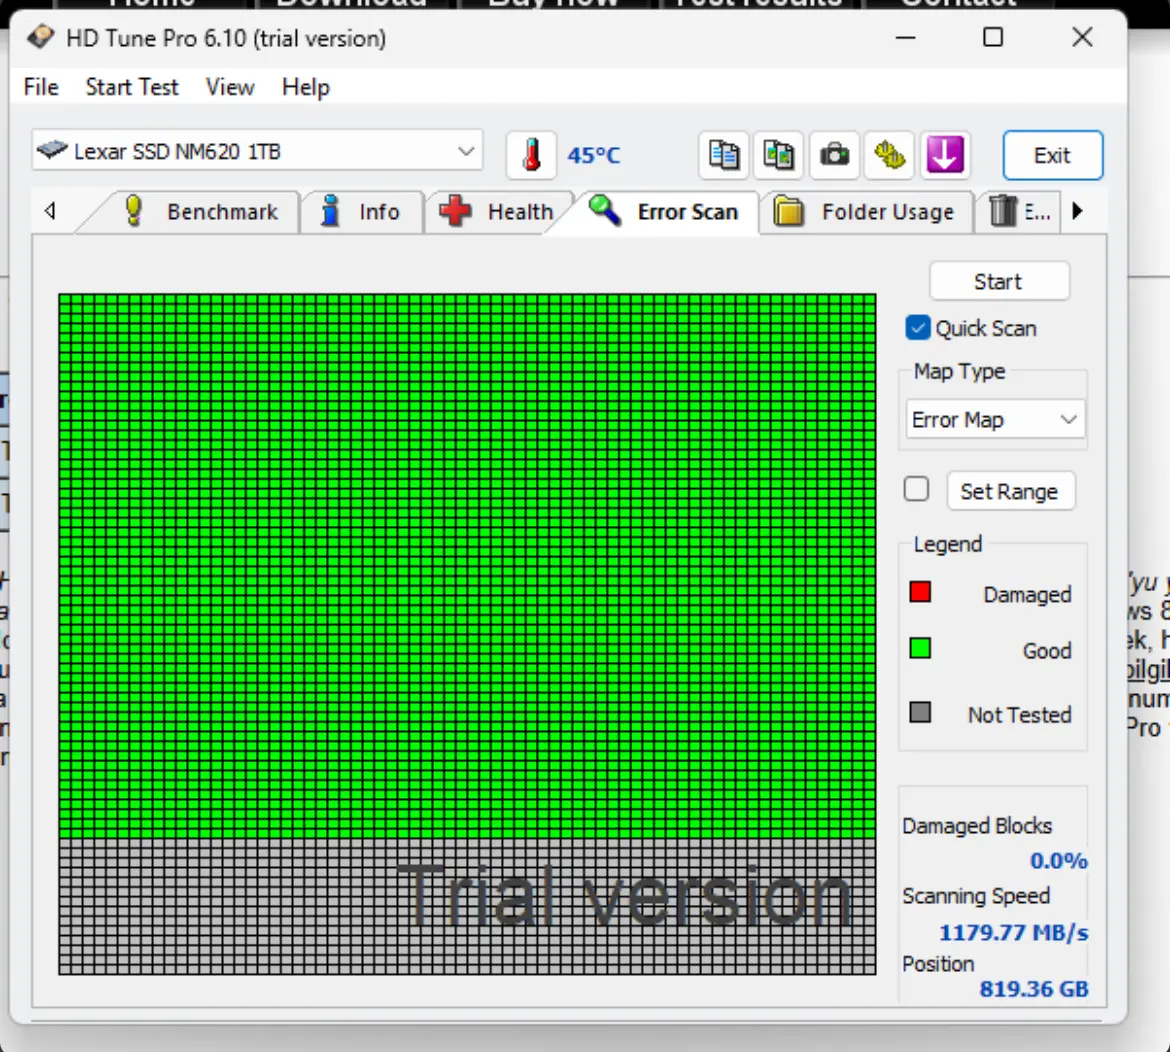This screenshot has height=1052, width=1170.
Task: Click the red Damaged legend swatch
Action: pyautogui.click(x=920, y=592)
